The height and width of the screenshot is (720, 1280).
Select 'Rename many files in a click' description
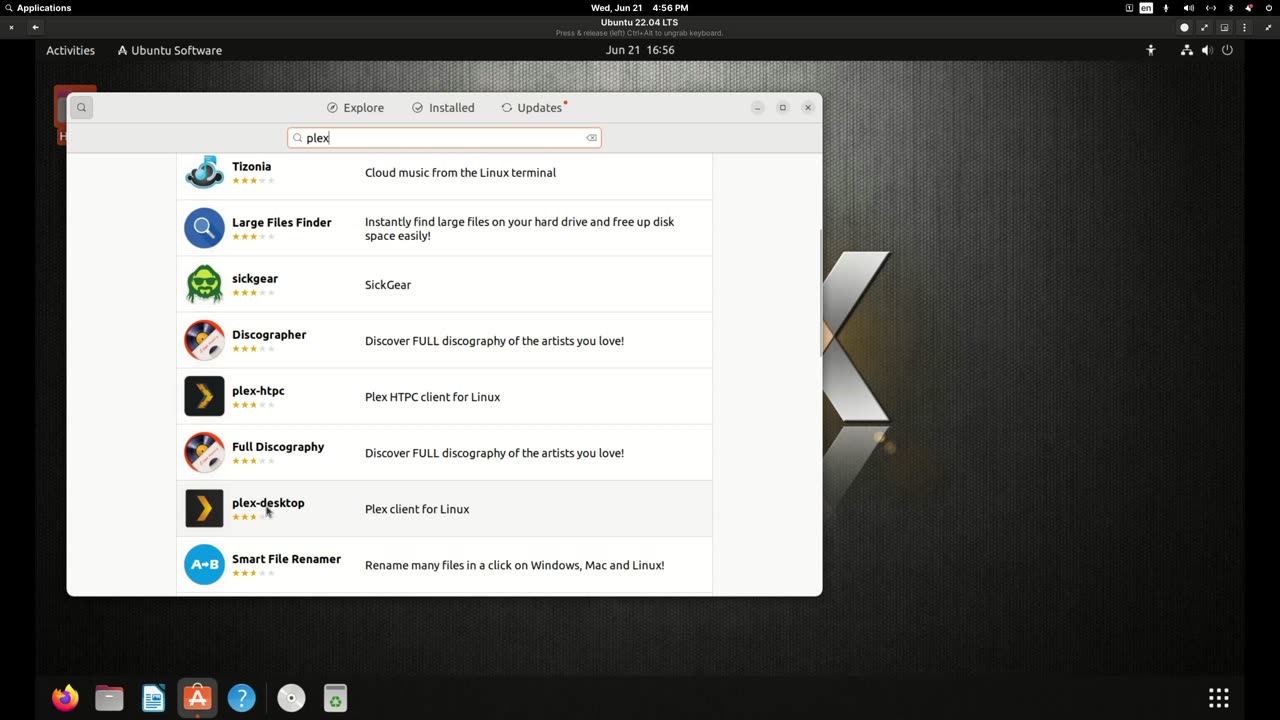coord(514,565)
